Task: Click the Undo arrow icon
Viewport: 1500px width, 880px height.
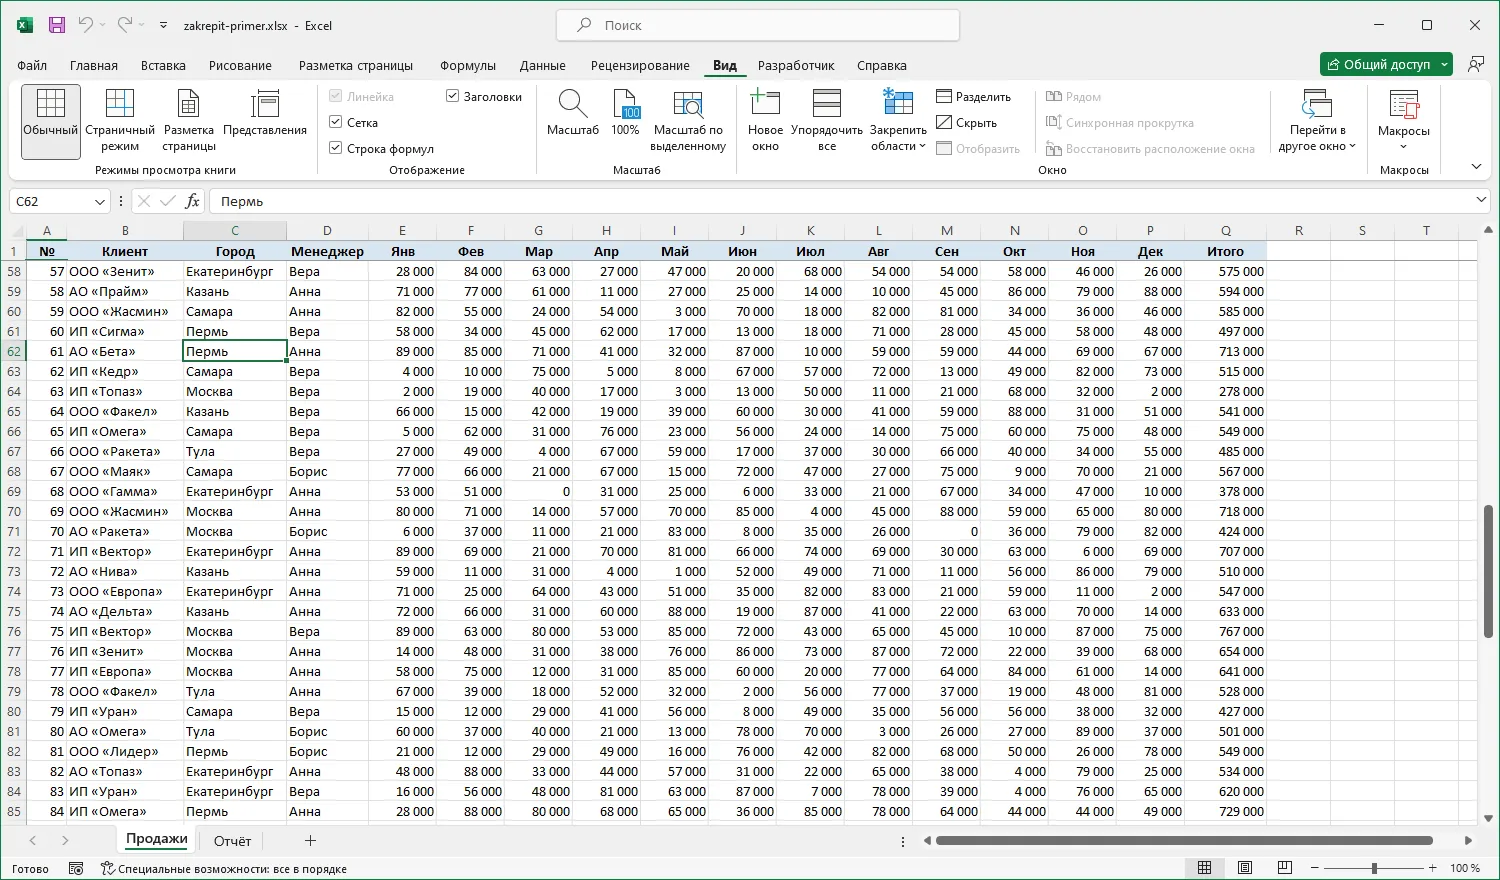Action: tap(85, 25)
